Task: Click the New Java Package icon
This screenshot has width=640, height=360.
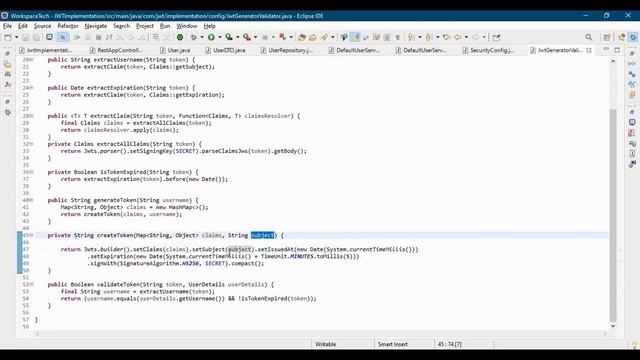Action: (302, 37)
